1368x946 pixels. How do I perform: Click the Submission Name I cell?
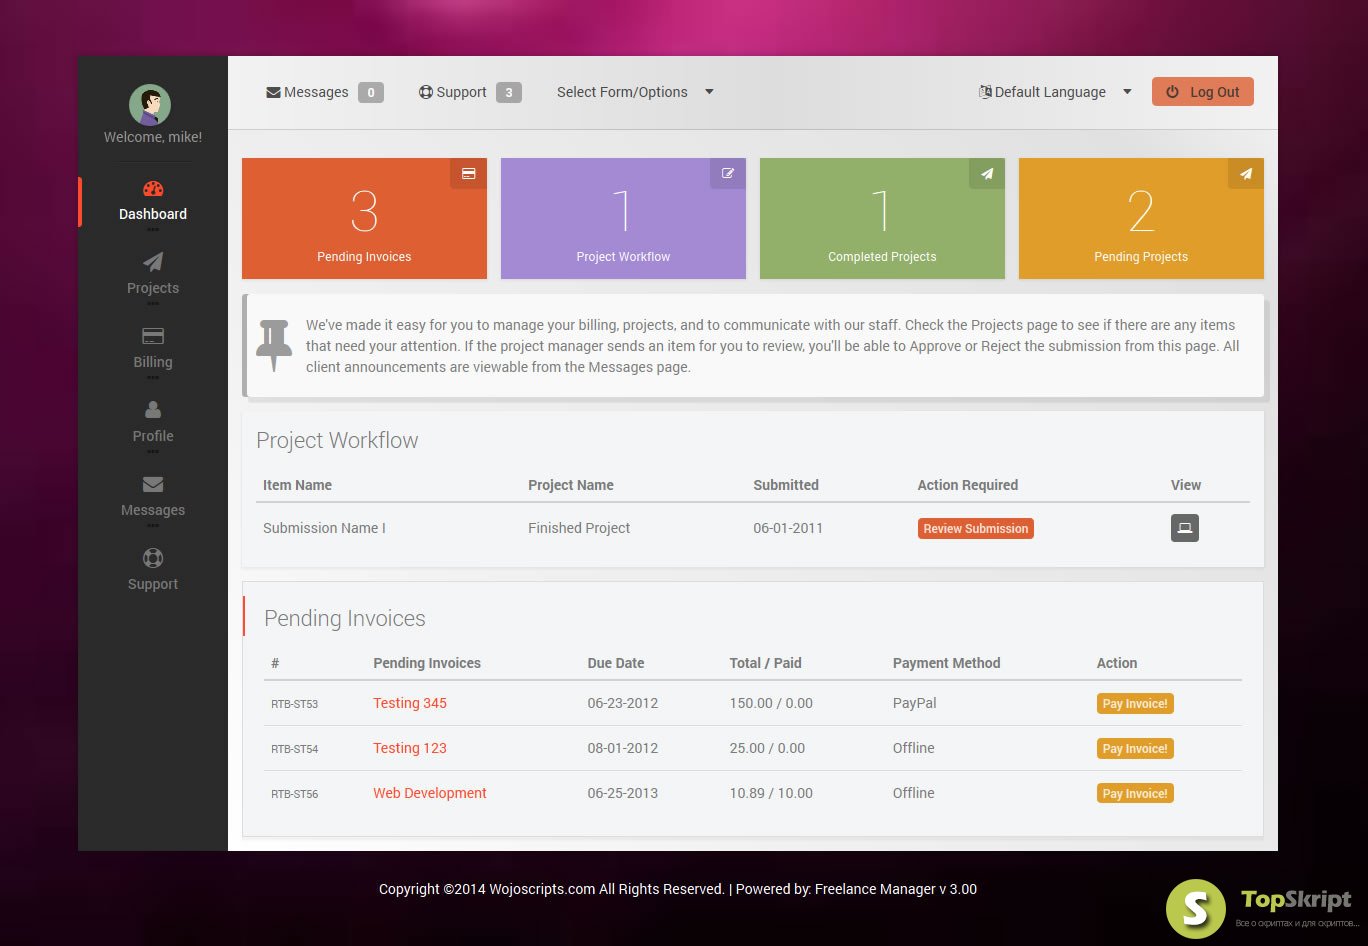click(324, 528)
